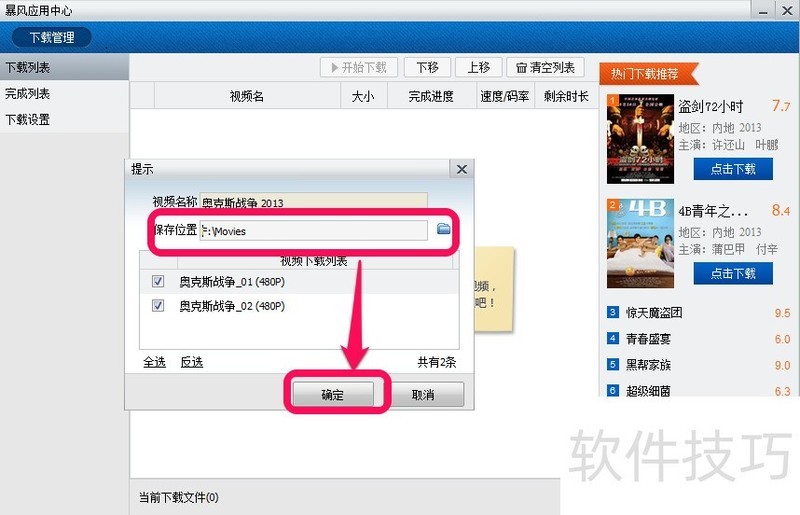Uncheck 奥克斯战争_02 (480P) checkbox

pos(158,306)
